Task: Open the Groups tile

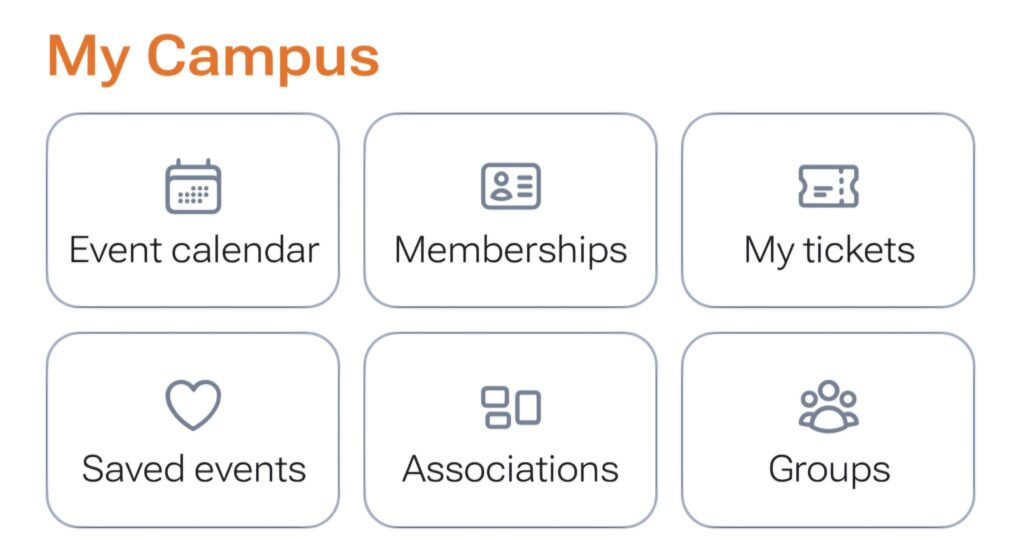Action: pyautogui.click(x=828, y=430)
